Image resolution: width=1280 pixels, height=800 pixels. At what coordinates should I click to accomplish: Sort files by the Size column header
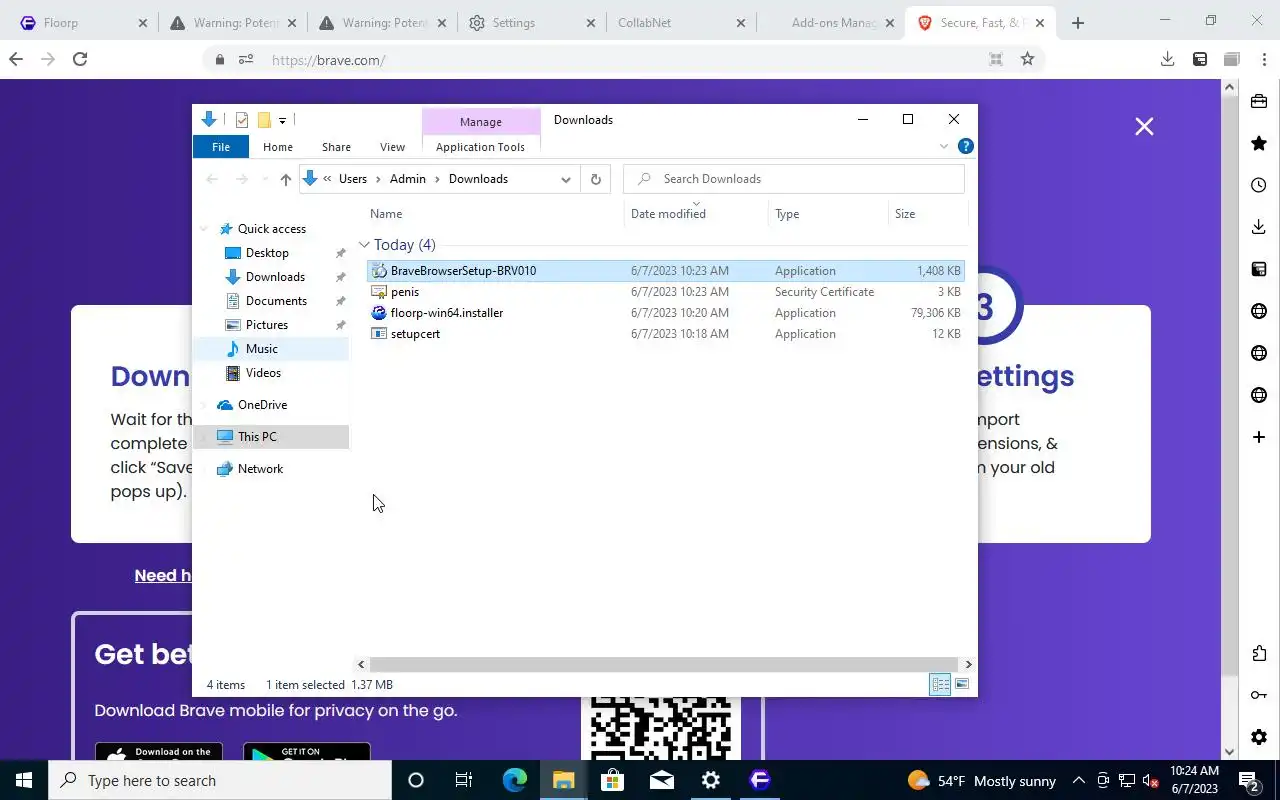[927, 214]
